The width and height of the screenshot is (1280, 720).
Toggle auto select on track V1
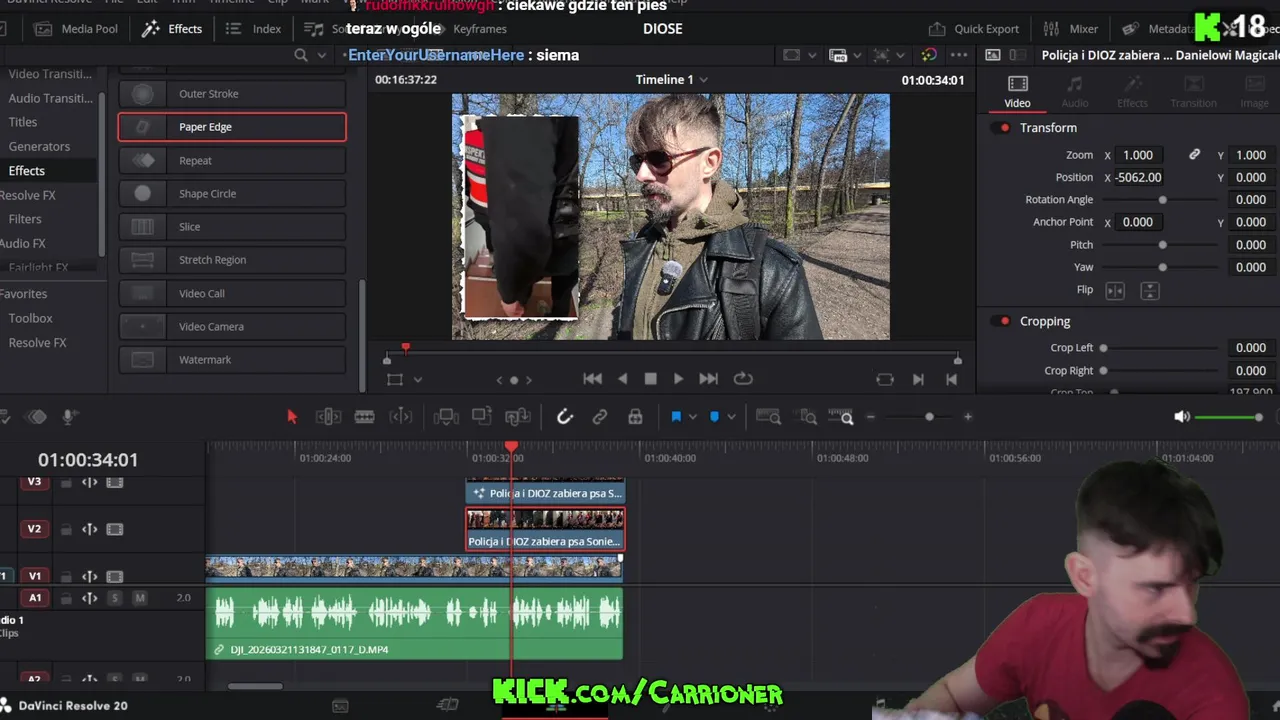pos(89,577)
